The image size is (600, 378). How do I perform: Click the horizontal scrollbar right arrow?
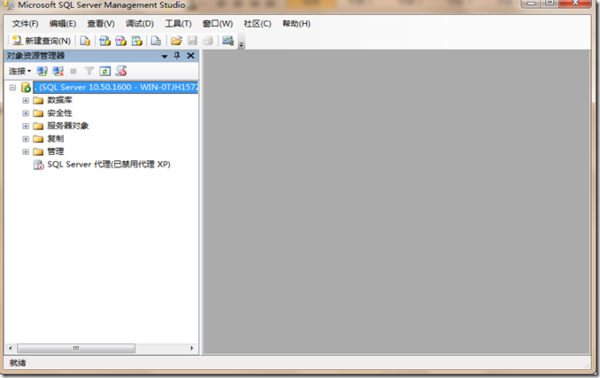[192, 348]
